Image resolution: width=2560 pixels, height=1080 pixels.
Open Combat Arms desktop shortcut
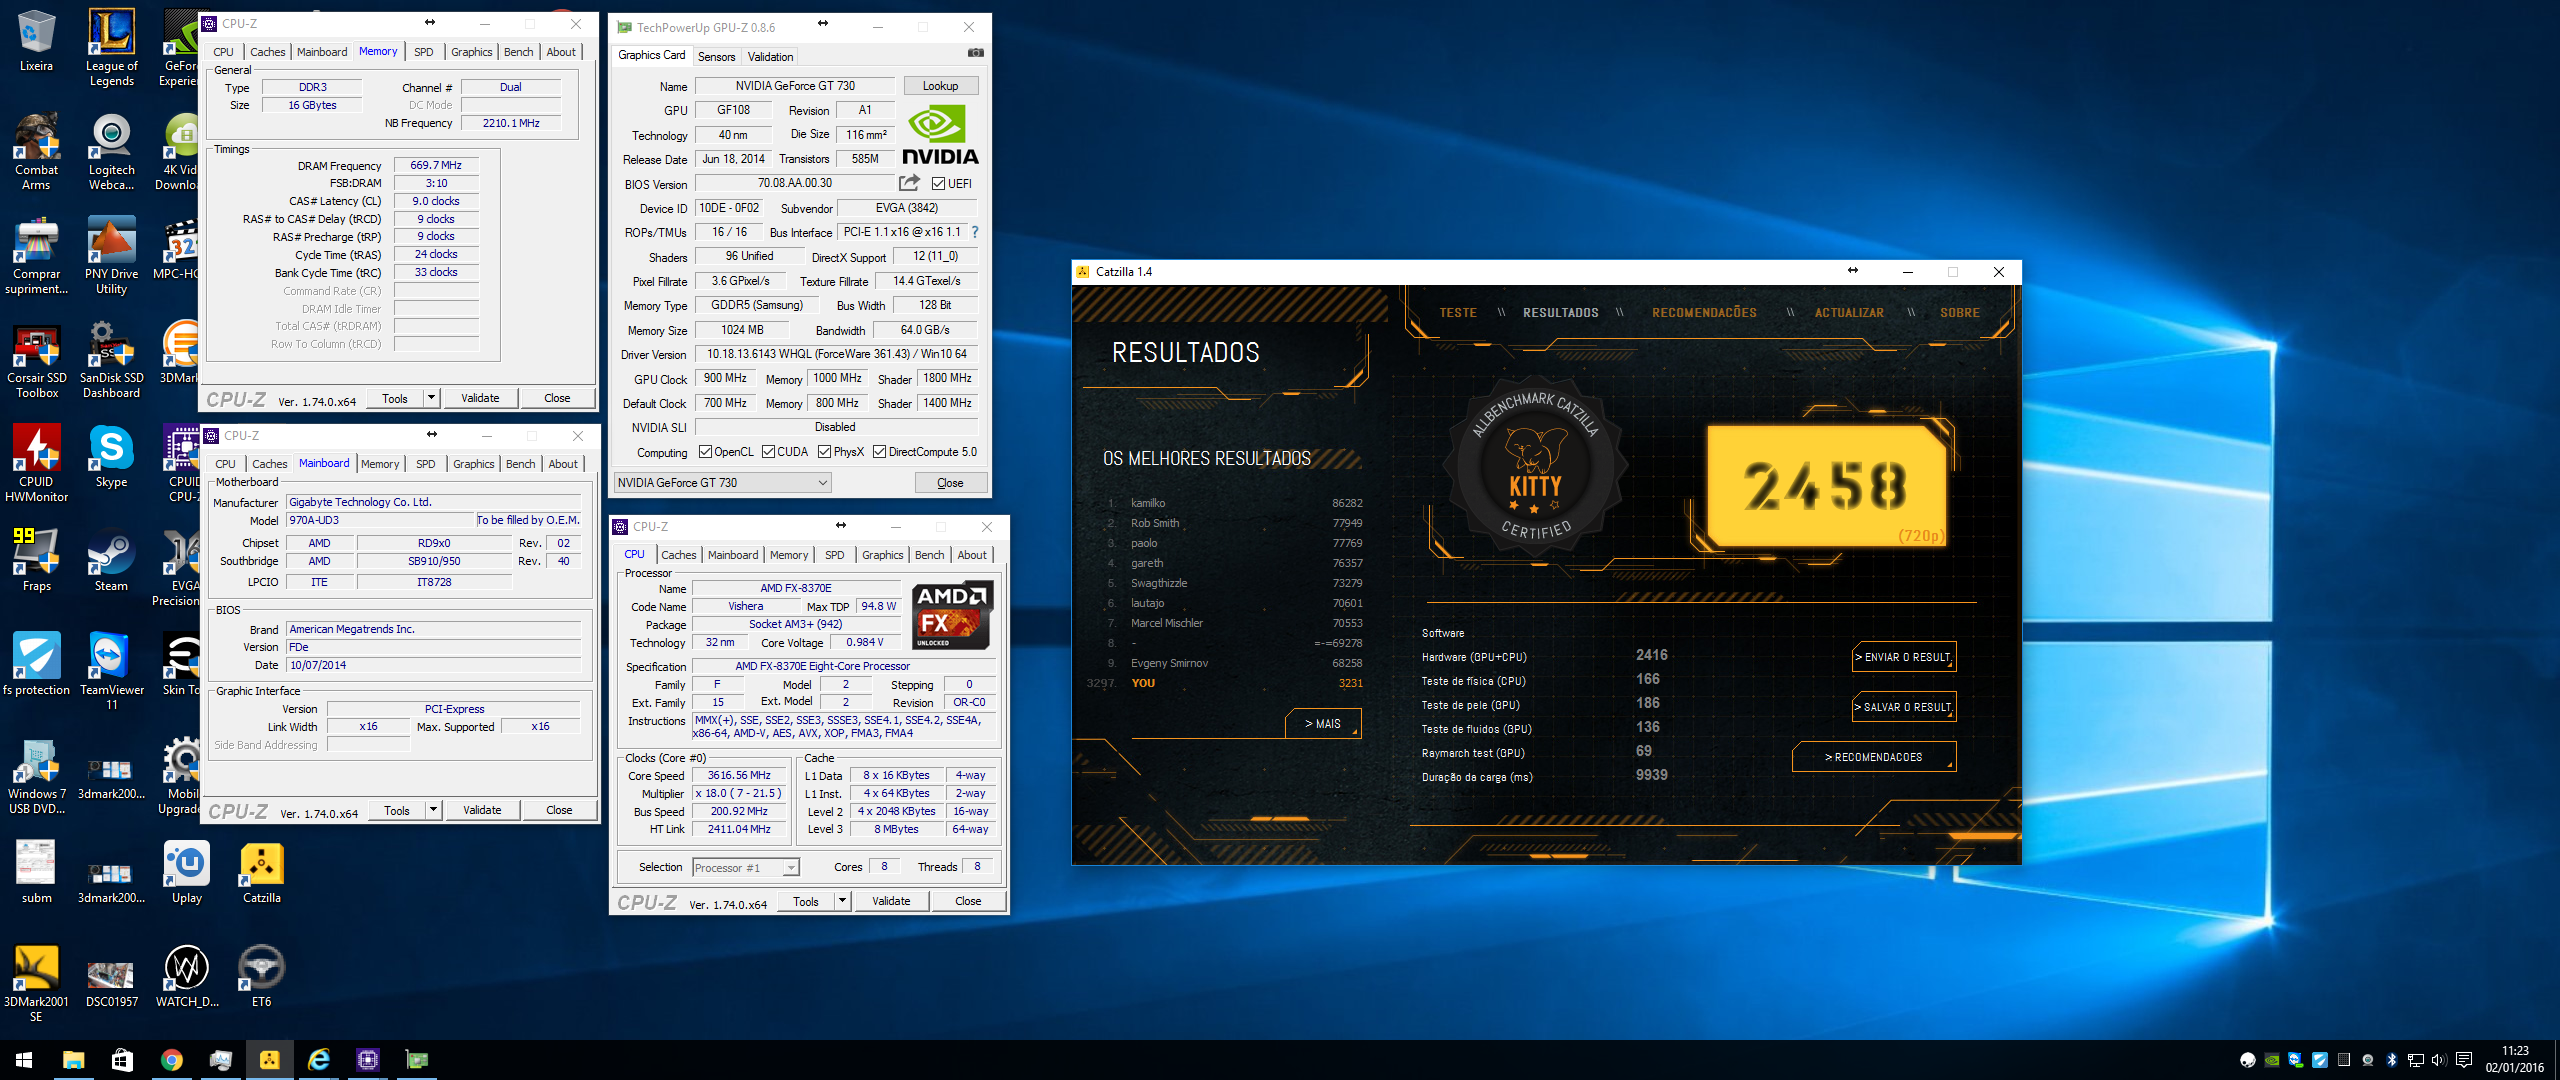[36, 151]
